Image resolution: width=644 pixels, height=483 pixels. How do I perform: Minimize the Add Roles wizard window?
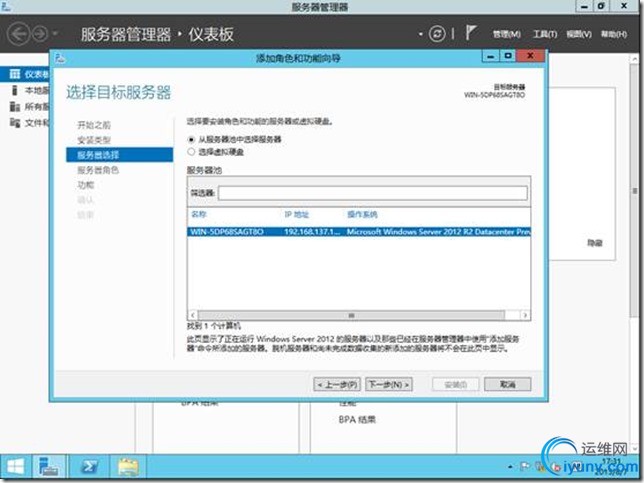point(490,56)
